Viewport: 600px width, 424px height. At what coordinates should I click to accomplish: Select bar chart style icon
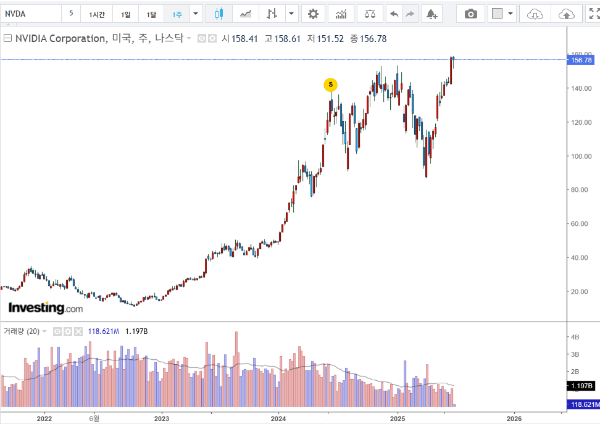click(272, 14)
